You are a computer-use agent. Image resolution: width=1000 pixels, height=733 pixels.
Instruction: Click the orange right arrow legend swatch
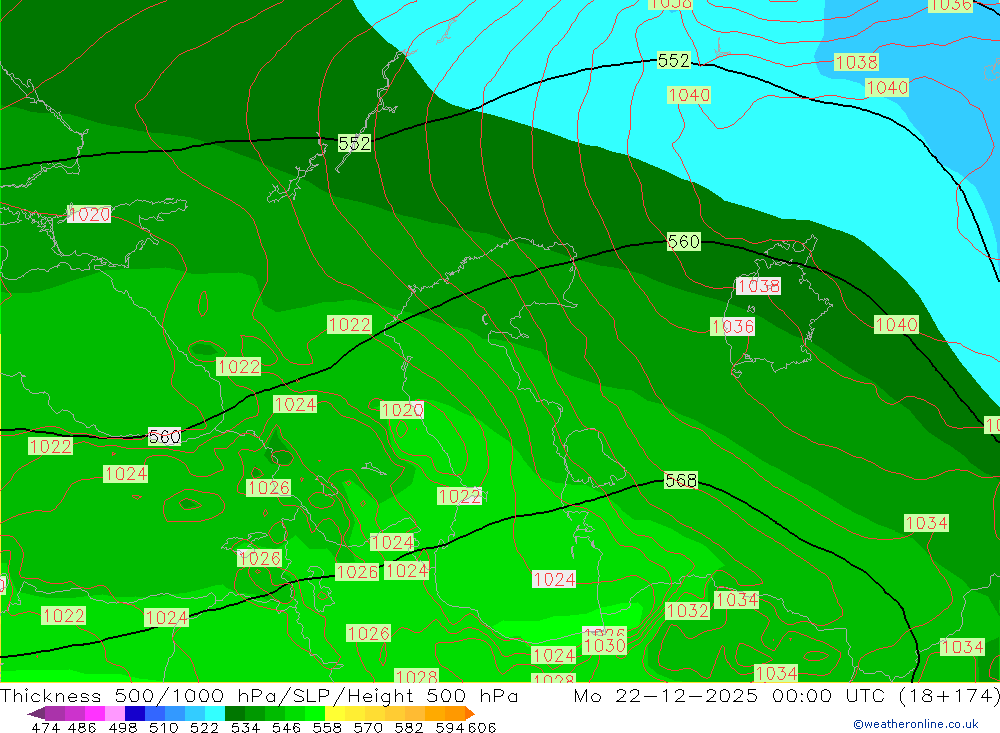coord(470,713)
